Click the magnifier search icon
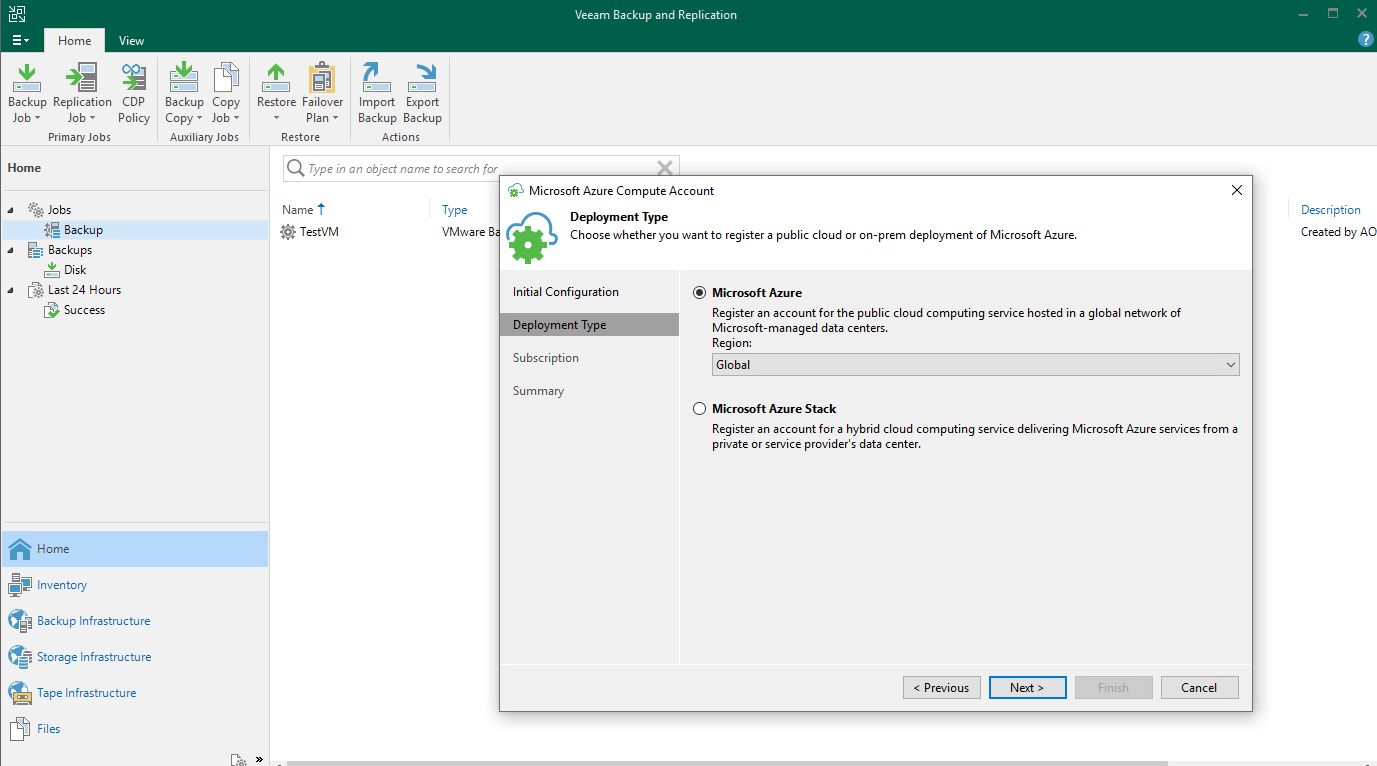The width and height of the screenshot is (1377, 766). coord(296,168)
